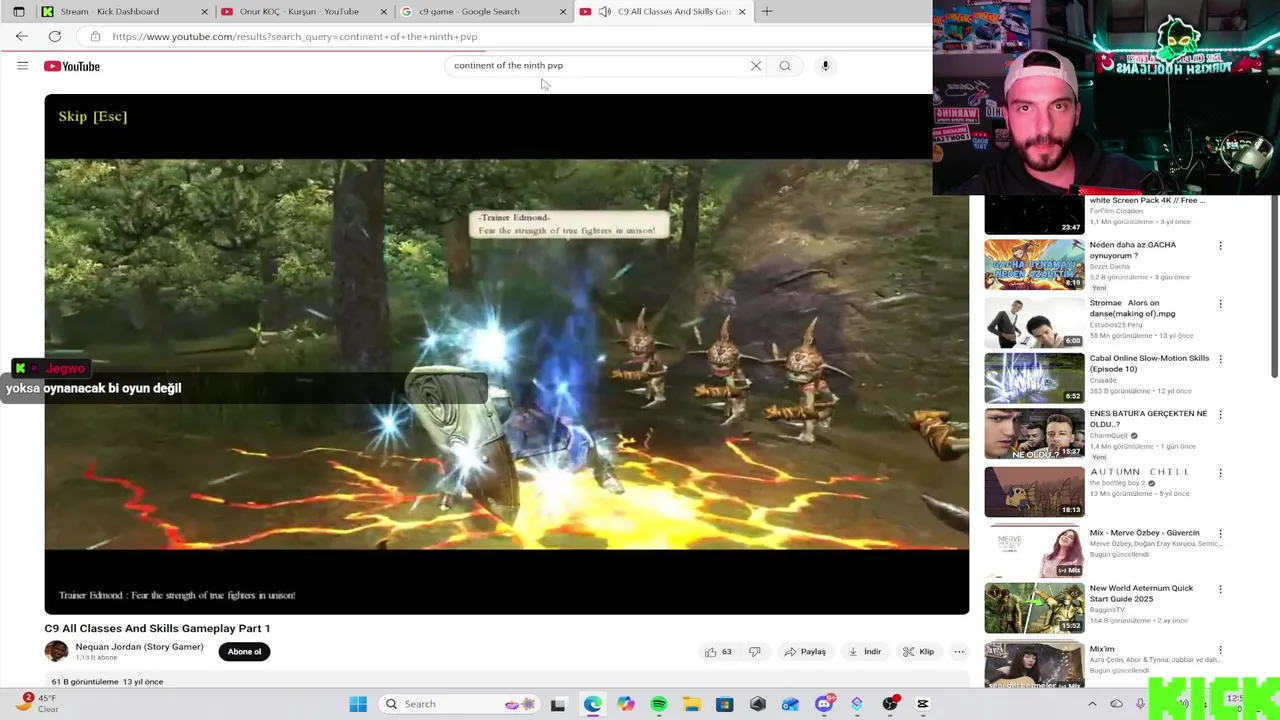Select the C9 All Classes And Skills tab
The height and width of the screenshot is (720, 1280).
(662, 12)
